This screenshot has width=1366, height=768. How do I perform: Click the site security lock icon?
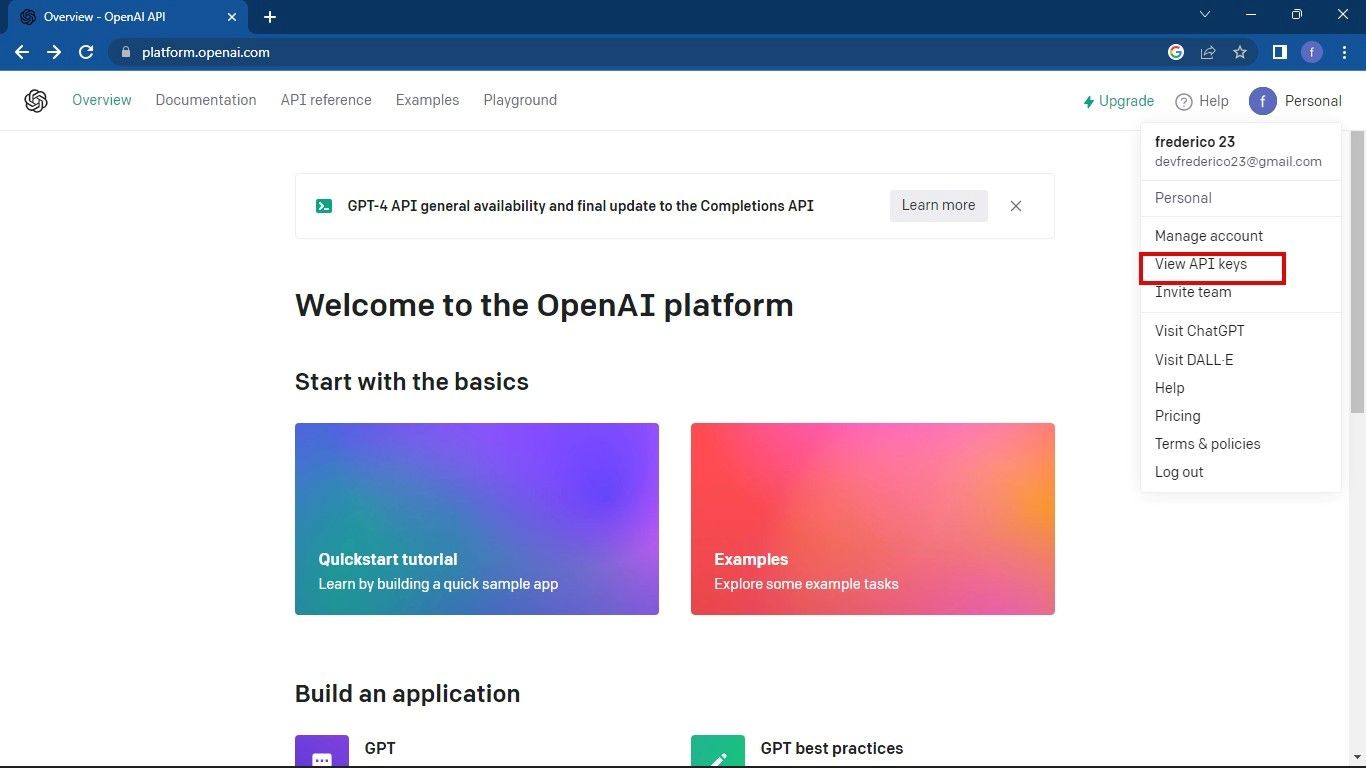pyautogui.click(x=126, y=52)
